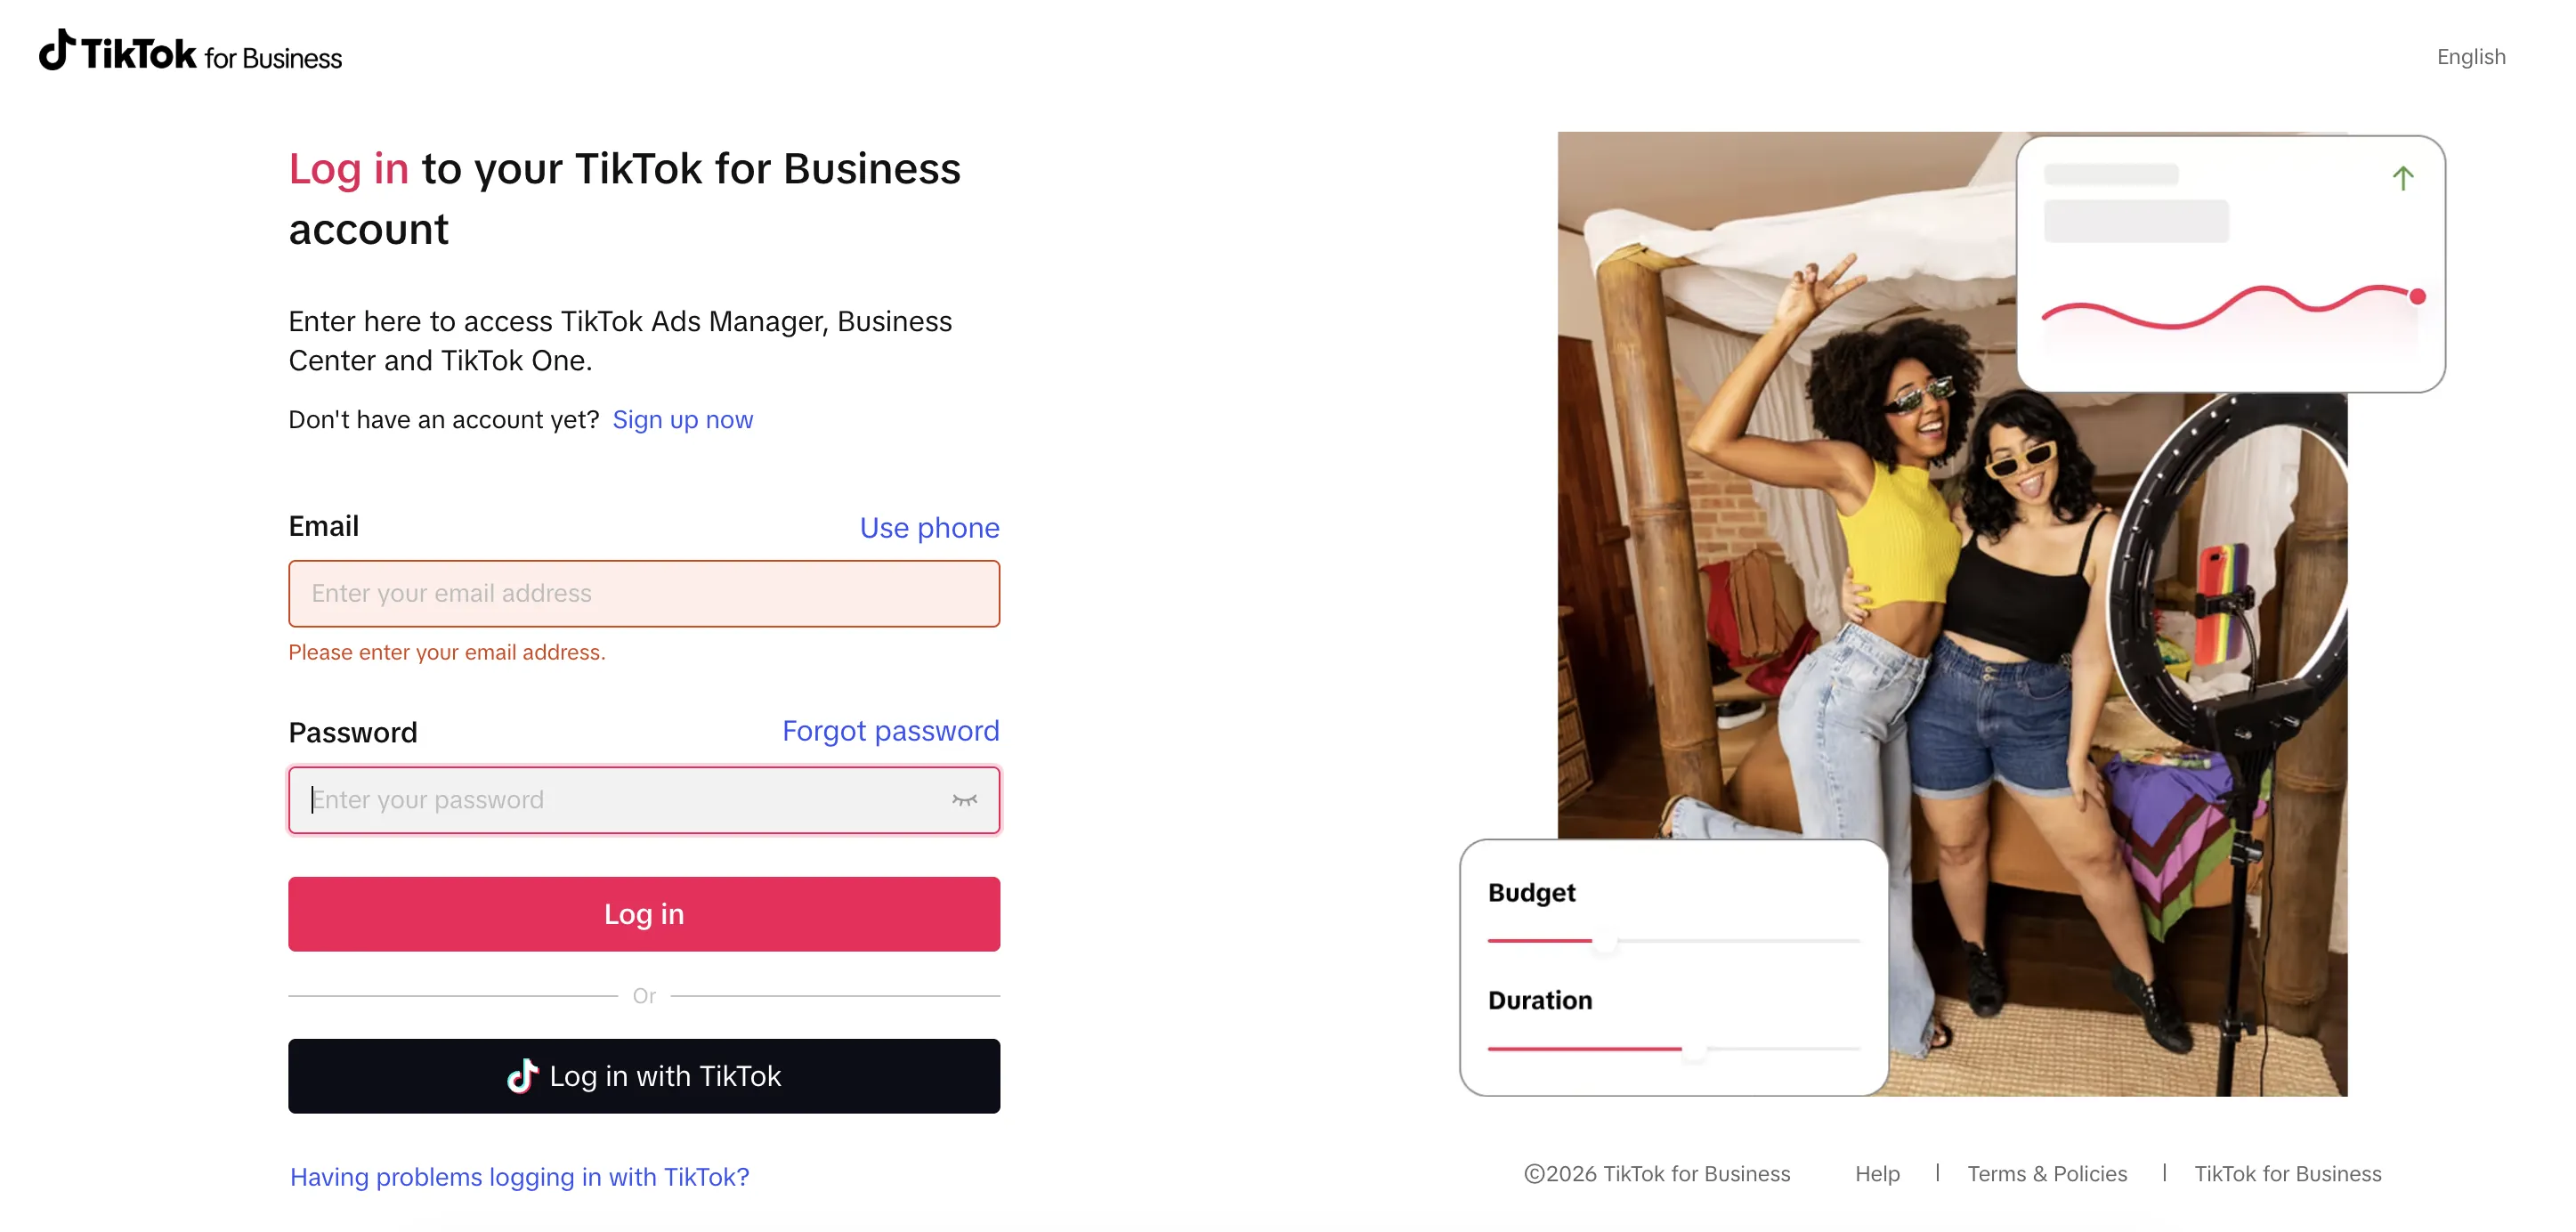
Task: Switch to Use phone login
Action: [x=929, y=528]
